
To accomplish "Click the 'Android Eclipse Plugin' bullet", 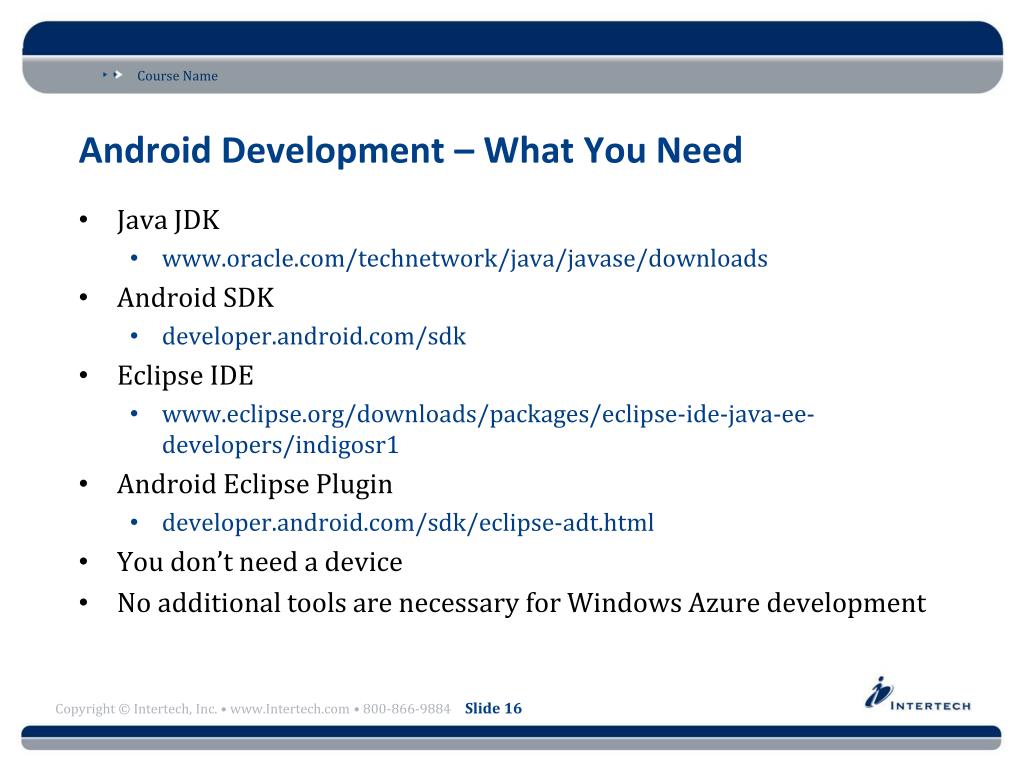I will tap(255, 485).
